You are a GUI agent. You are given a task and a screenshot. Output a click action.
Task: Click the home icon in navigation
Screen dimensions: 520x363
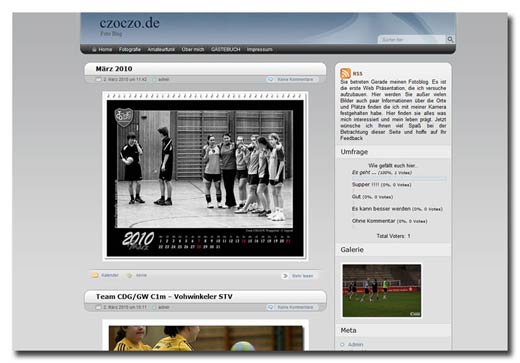click(94, 50)
